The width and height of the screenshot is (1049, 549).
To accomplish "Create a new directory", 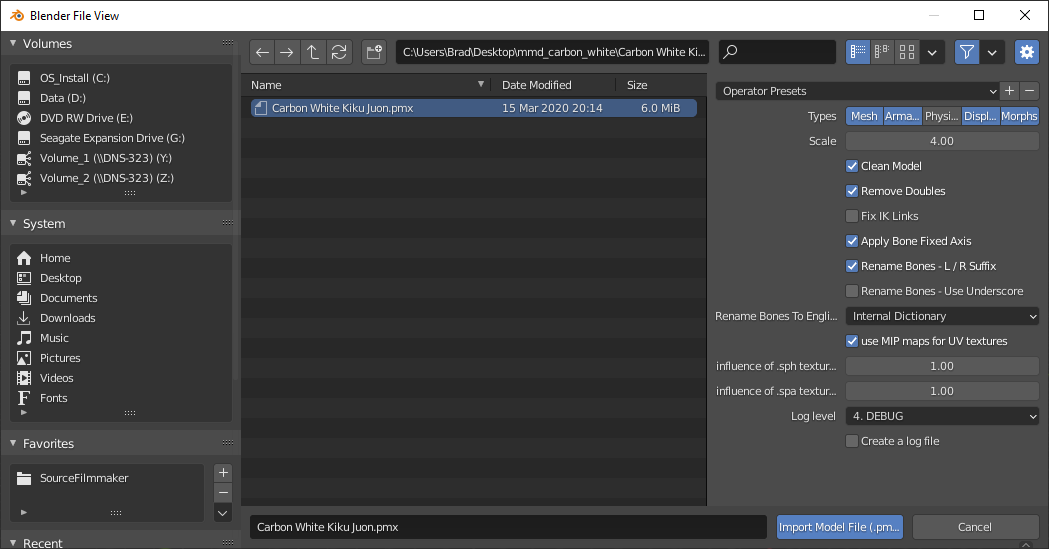I will [x=374, y=52].
